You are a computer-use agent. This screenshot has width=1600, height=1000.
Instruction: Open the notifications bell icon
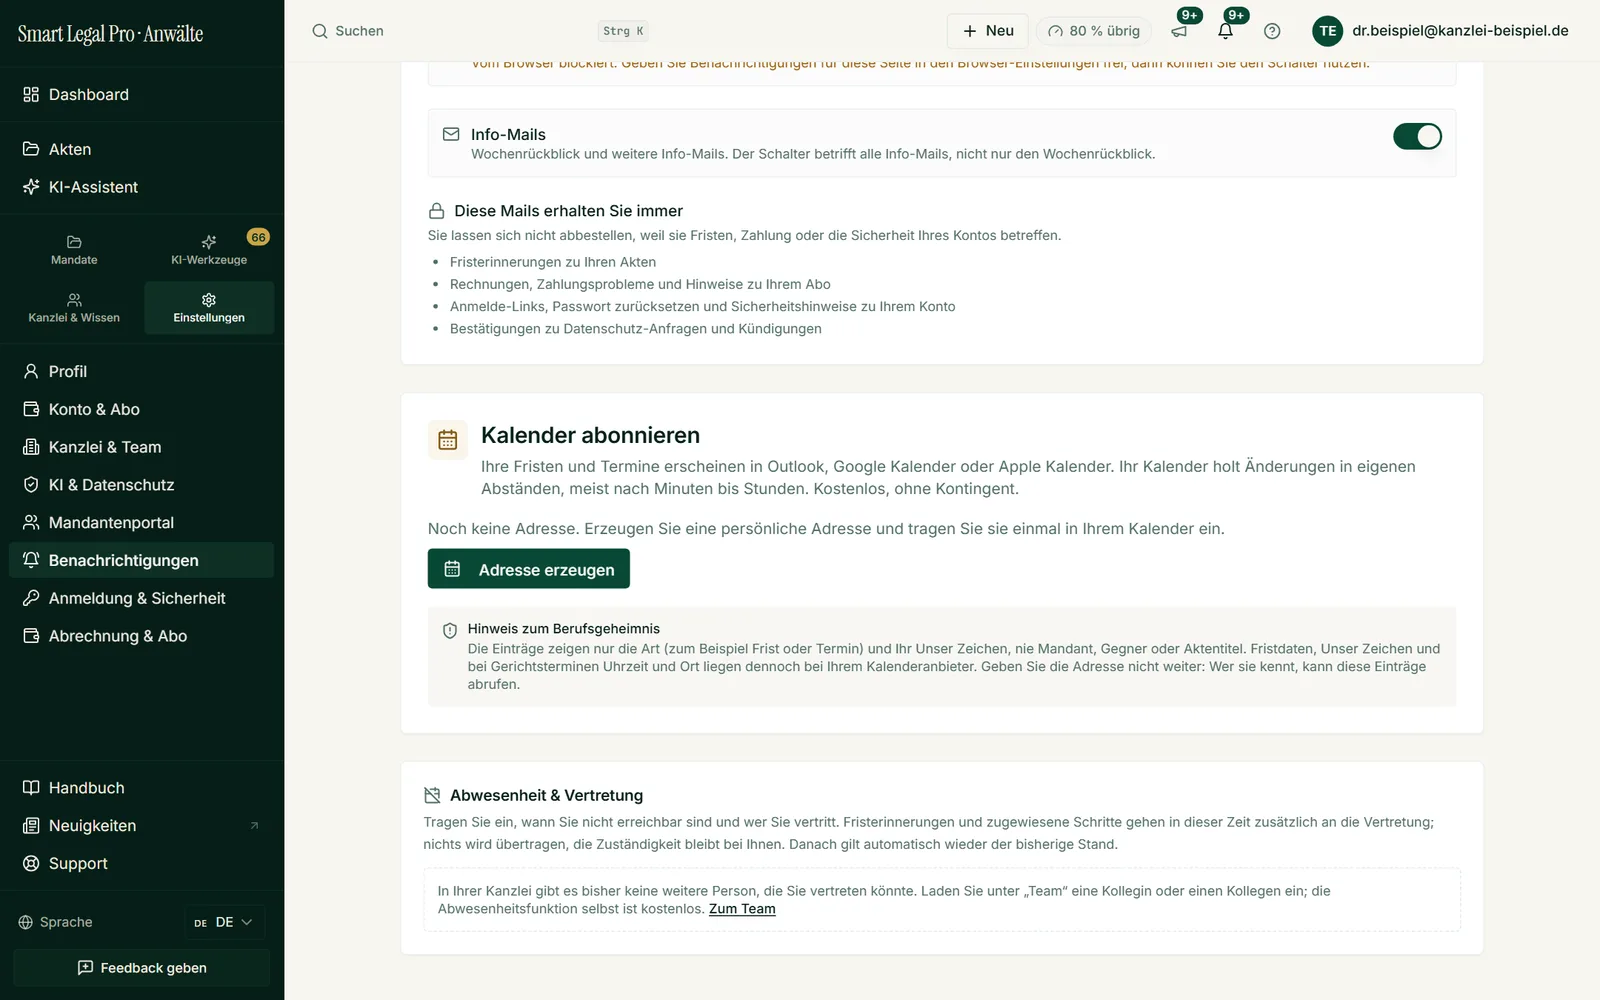[x=1225, y=31]
